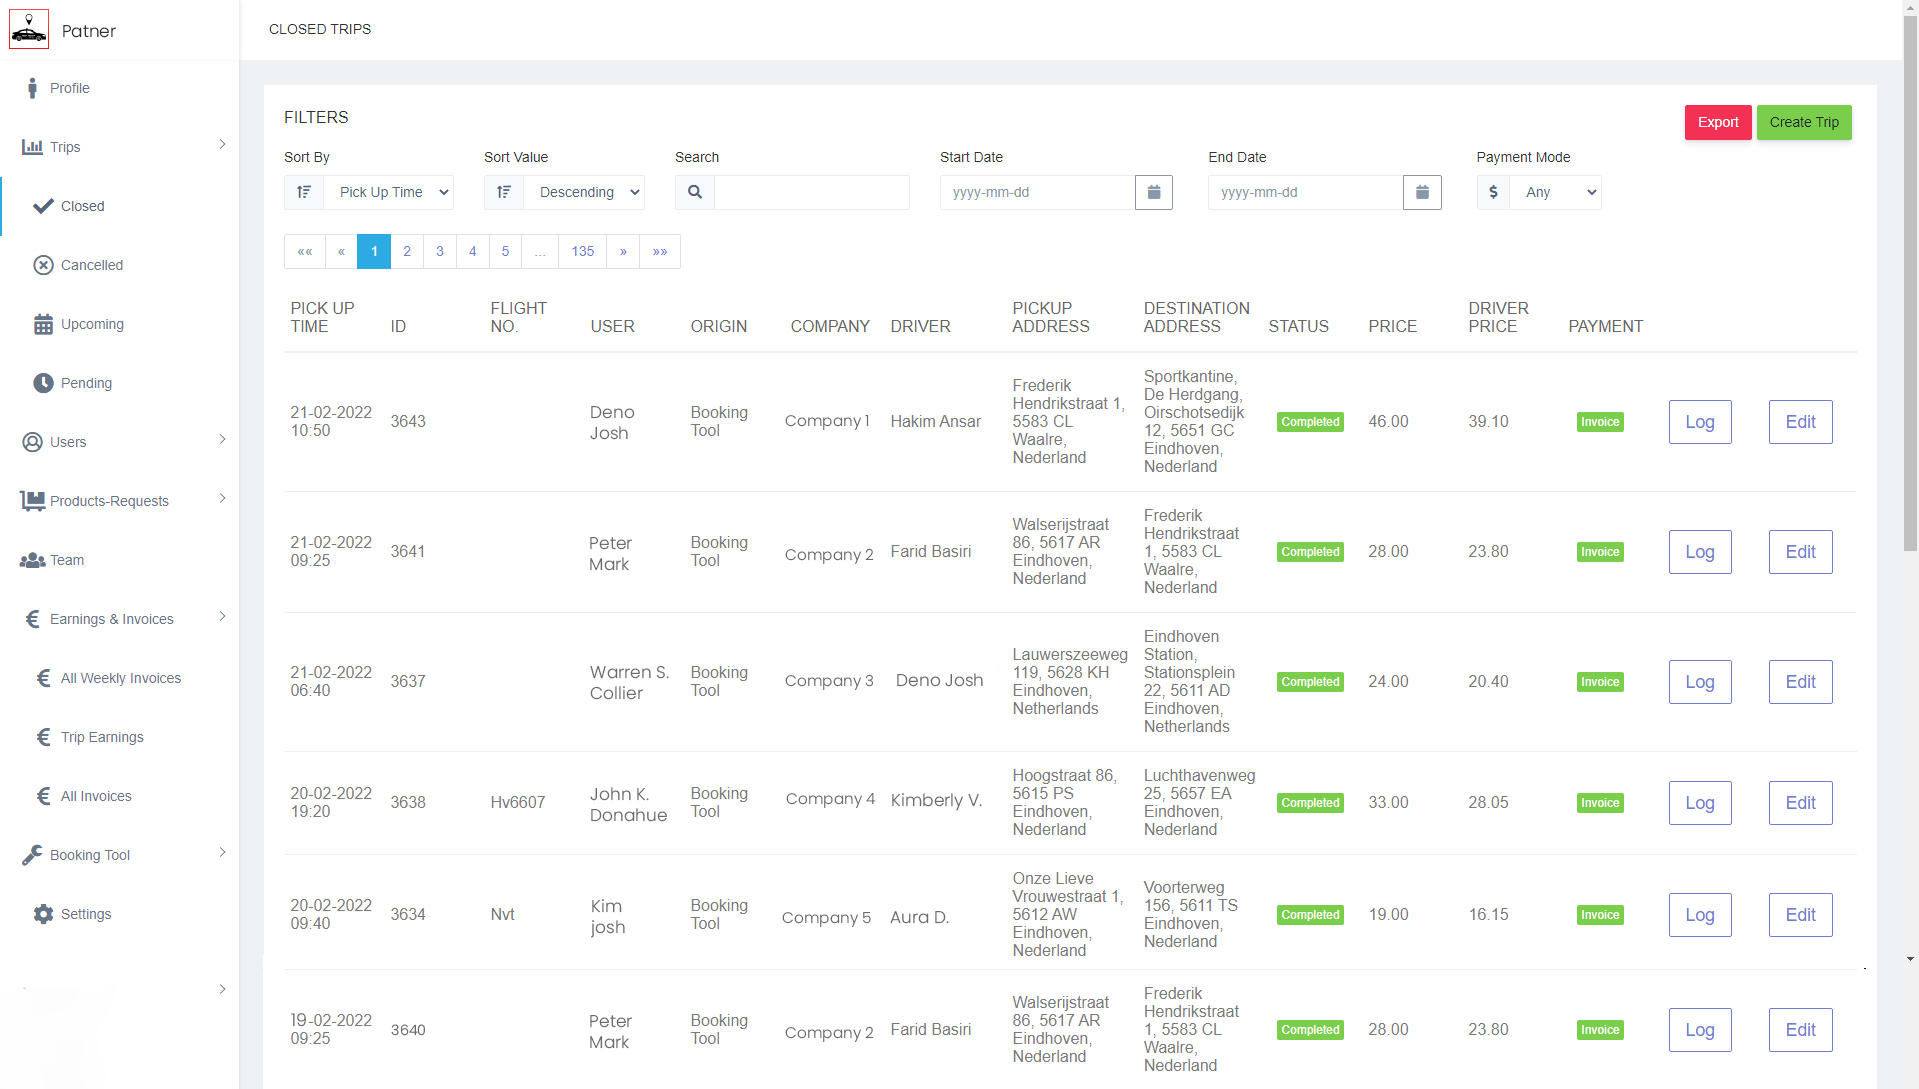Open the Payment Mode Any dropdown

pos(1556,192)
